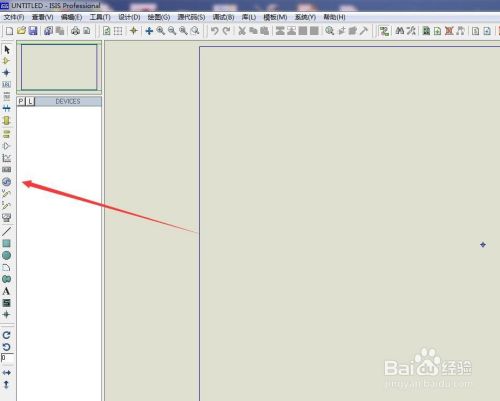
Task: Click the Import Section toolbar icon
Action: (48, 31)
